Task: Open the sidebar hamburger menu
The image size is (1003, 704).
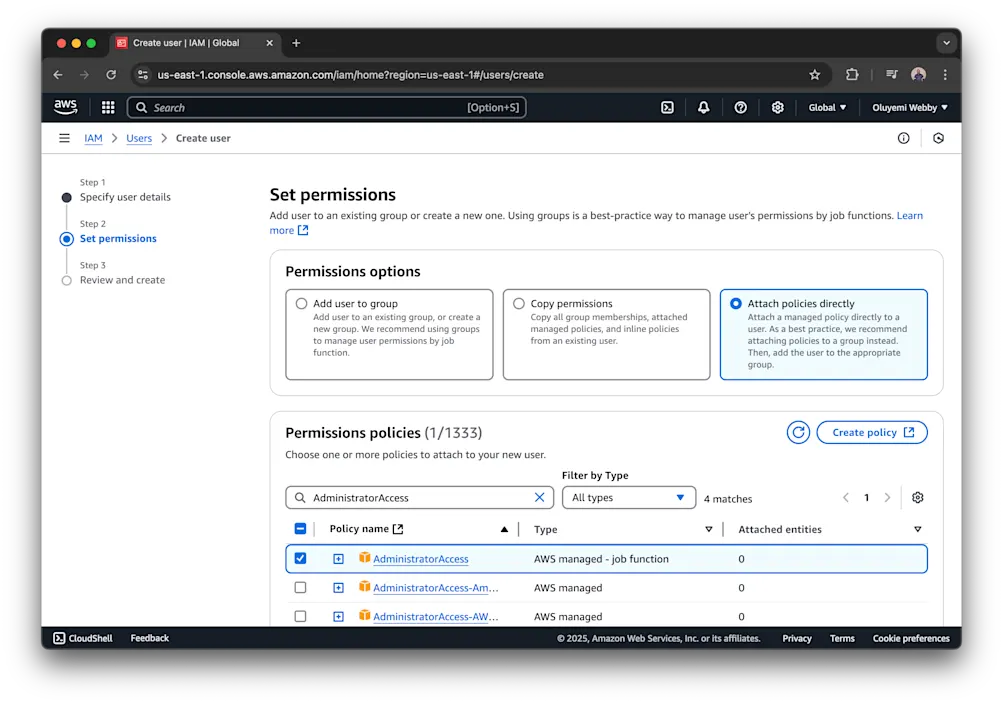Action: coord(63,138)
